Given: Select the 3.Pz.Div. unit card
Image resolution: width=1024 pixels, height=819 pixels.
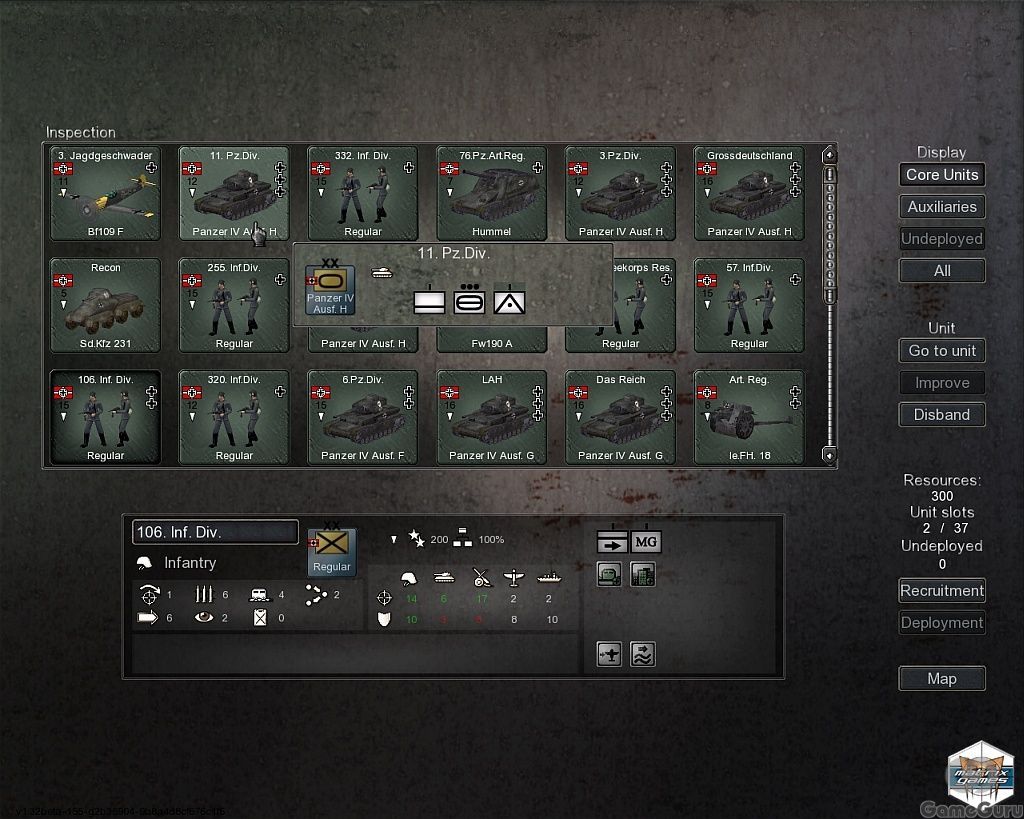Looking at the screenshot, I should coord(620,193).
